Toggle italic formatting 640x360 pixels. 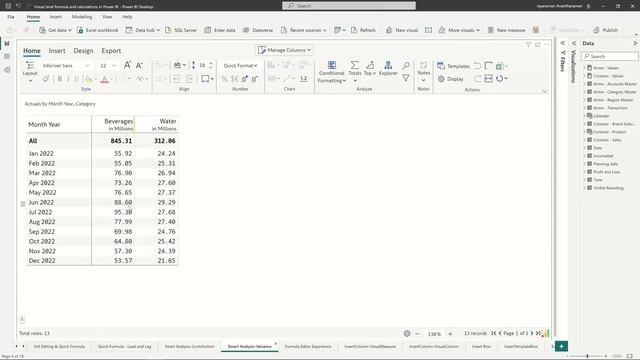(68, 79)
